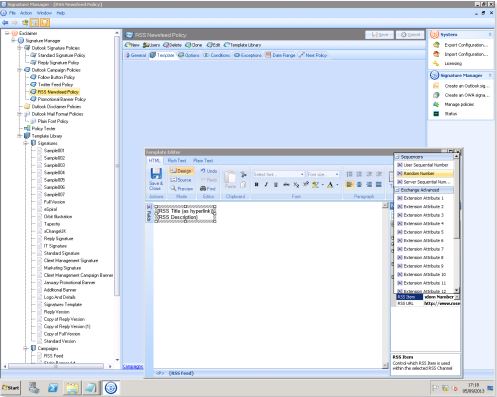Viewport: 497px width, 397px height.
Task: Click the Windows Start button
Action: [11, 388]
